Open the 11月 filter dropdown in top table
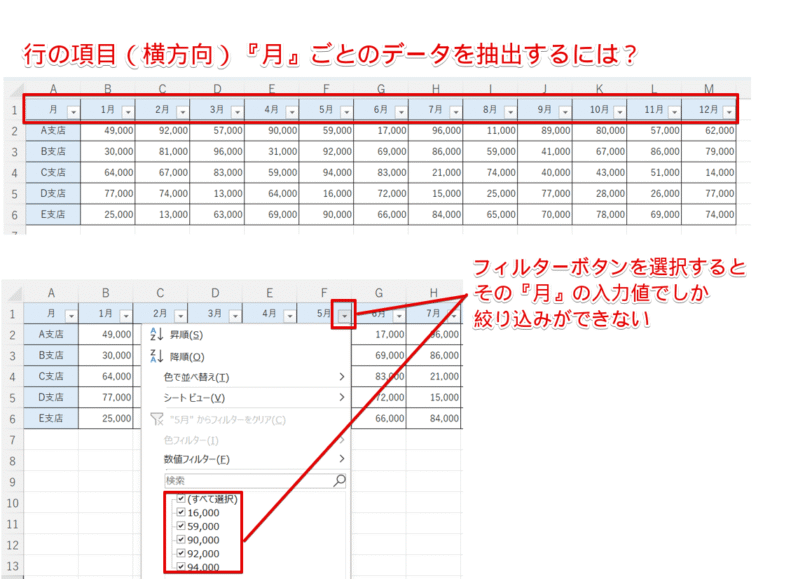812x579 pixels. click(x=674, y=112)
